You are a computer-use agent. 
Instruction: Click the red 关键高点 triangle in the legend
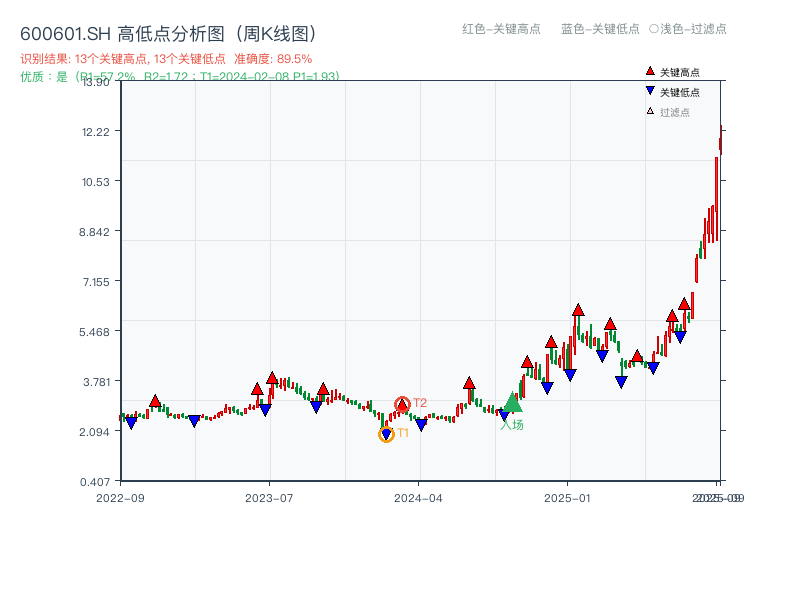[x=650, y=71]
